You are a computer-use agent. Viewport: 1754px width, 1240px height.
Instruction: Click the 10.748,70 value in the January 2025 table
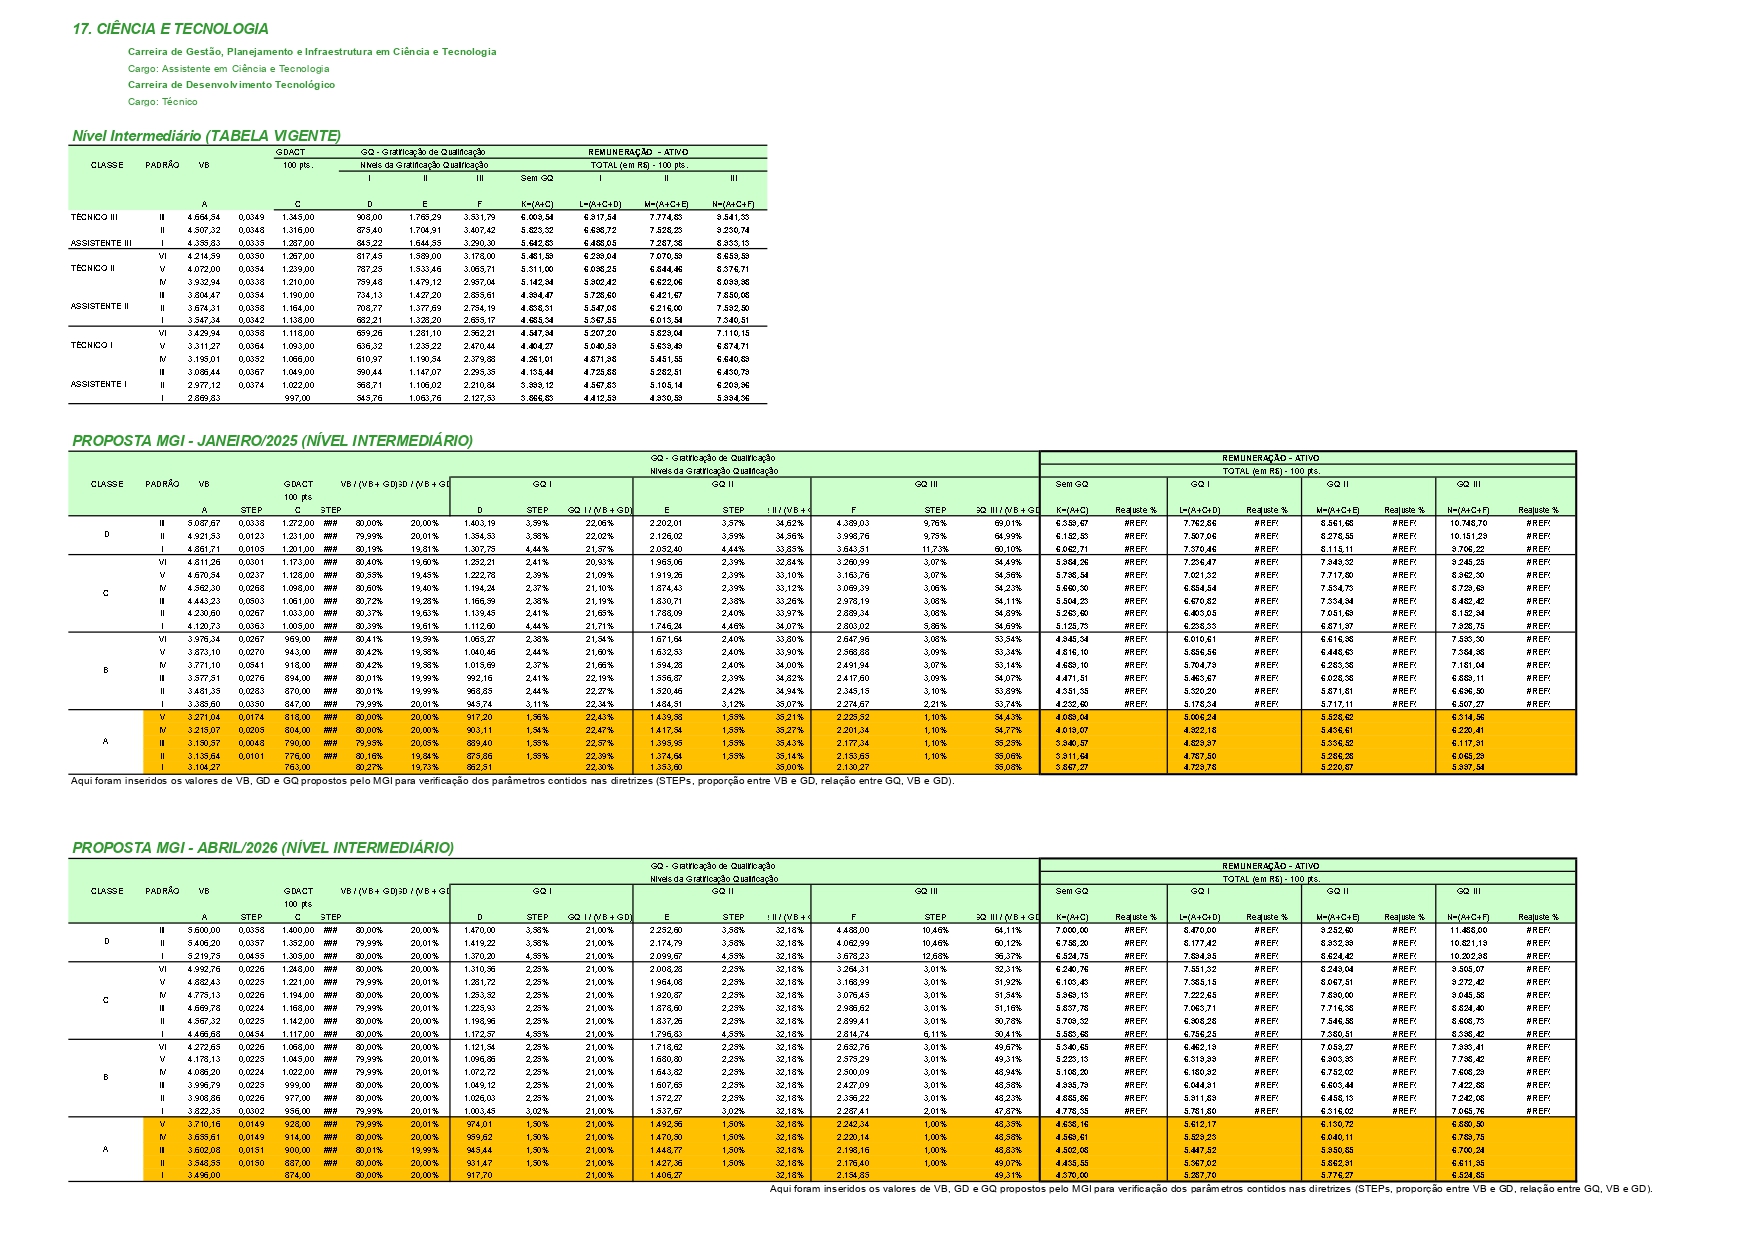pyautogui.click(x=1467, y=523)
